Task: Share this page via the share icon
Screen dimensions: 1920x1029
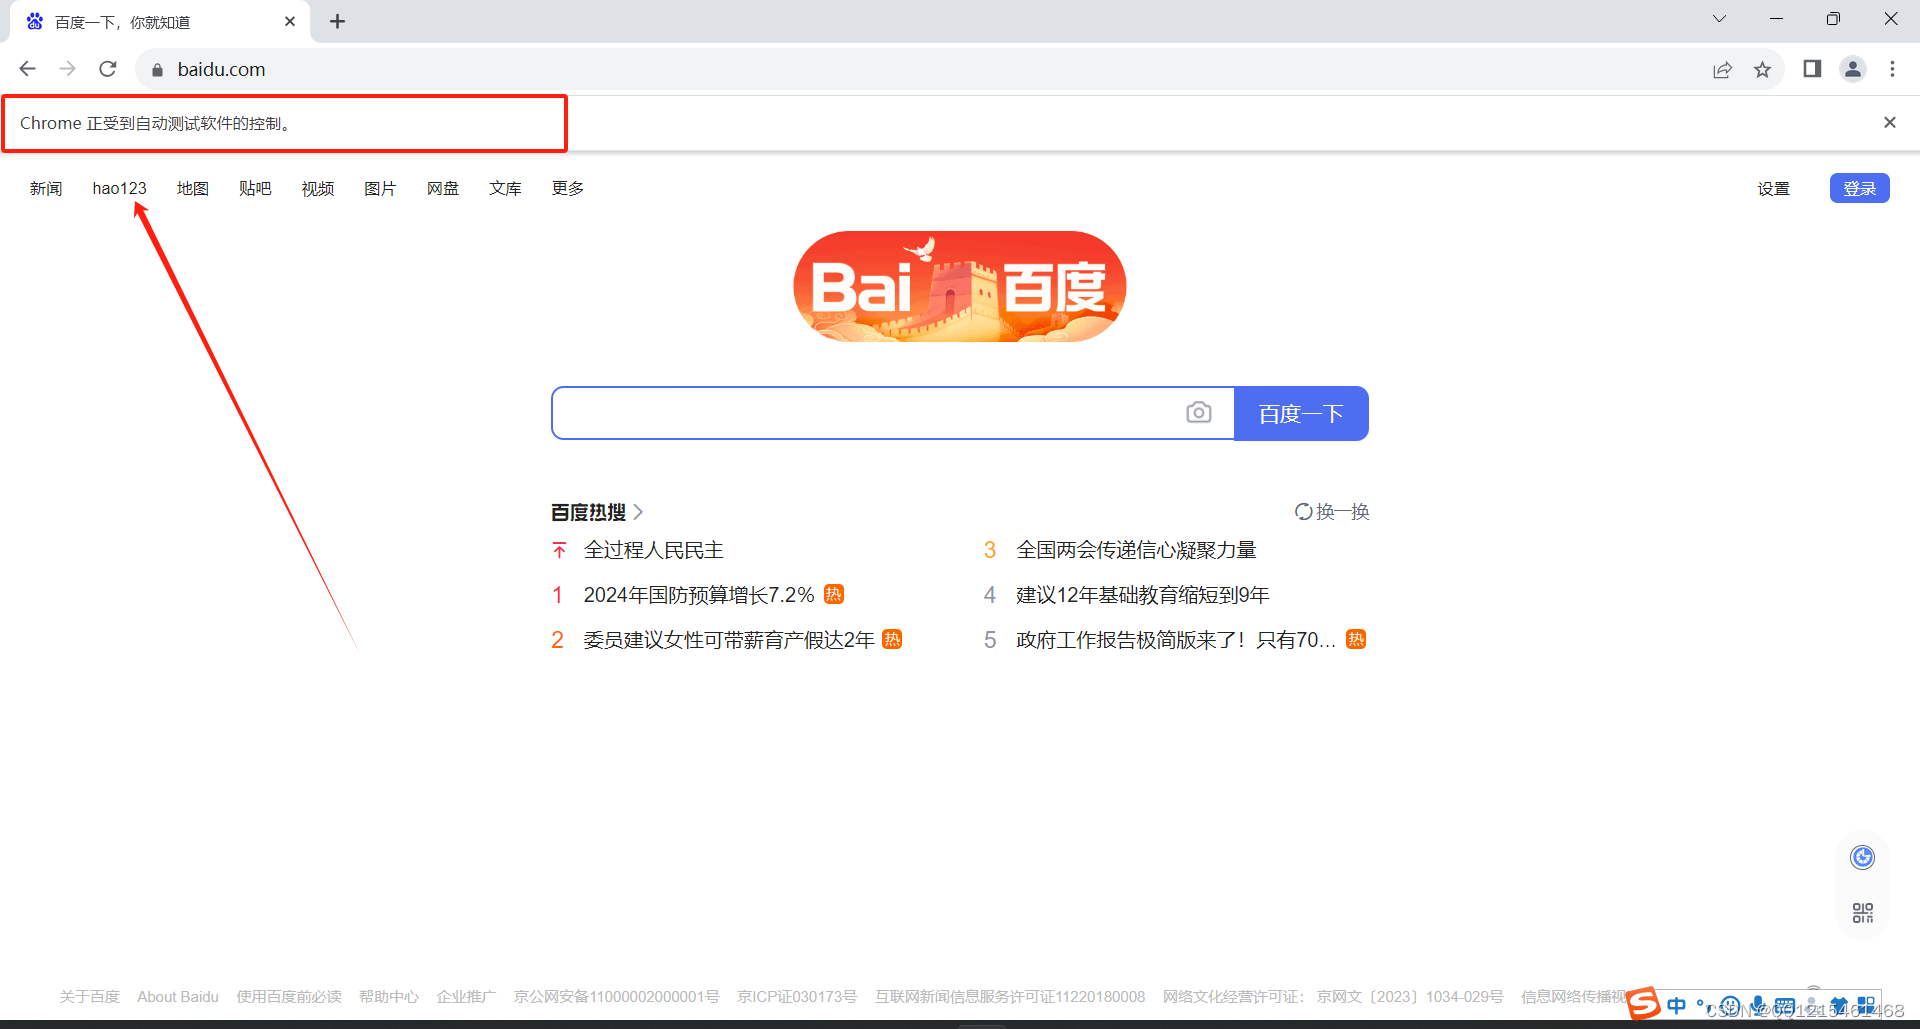Action: 1722,69
